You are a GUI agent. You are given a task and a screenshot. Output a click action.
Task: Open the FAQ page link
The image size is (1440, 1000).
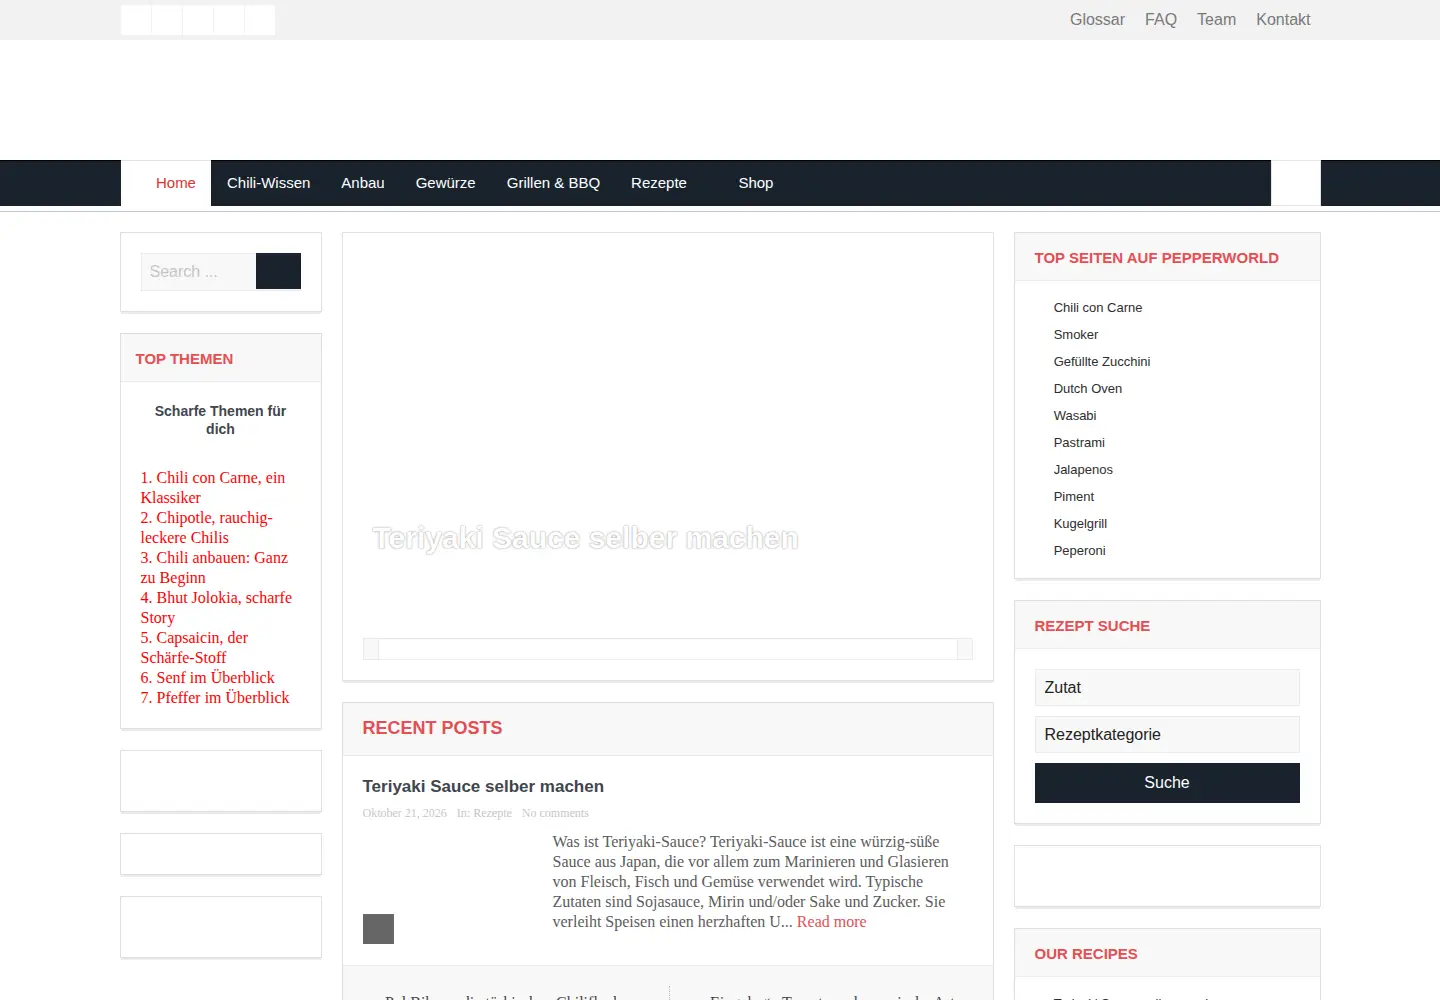1161,19
